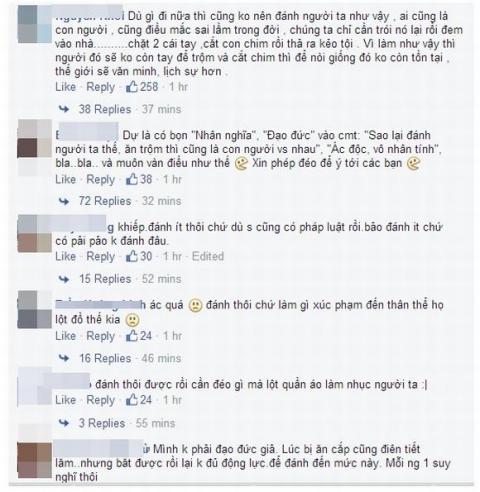Reply to the comment with 38 likes
The height and width of the screenshot is (492, 480).
(101, 179)
